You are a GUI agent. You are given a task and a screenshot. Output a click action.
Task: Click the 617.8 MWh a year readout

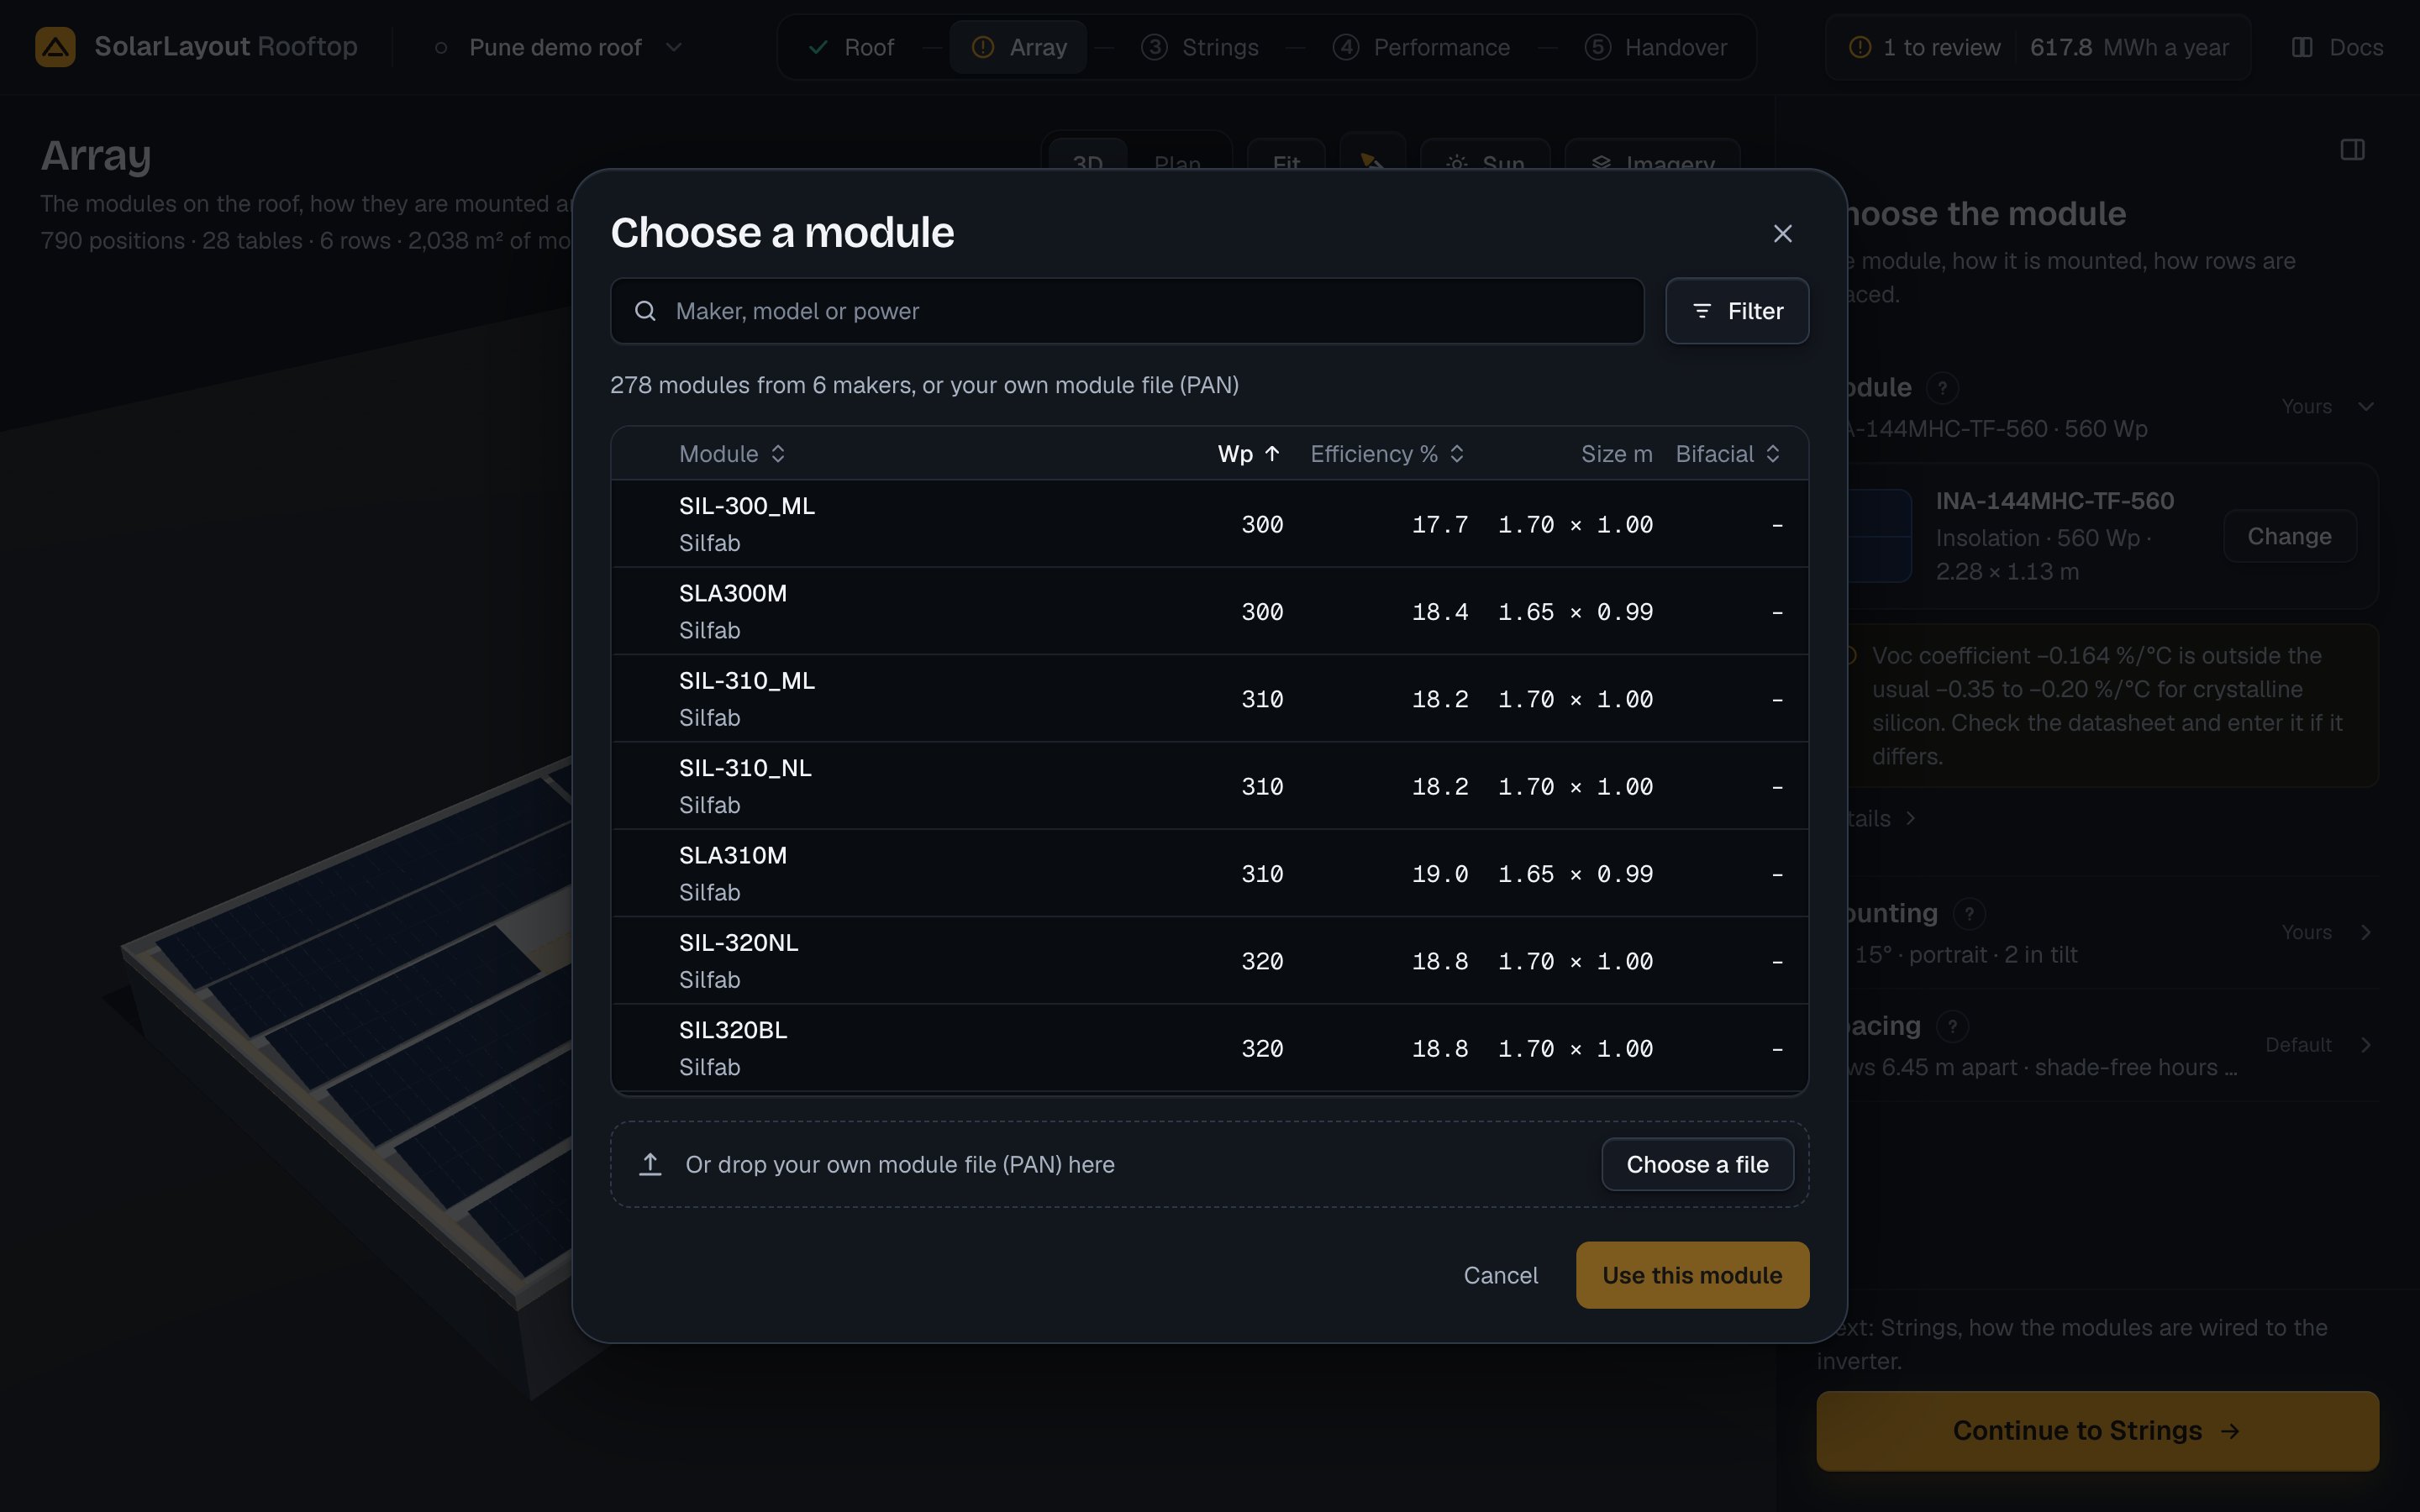point(2129,47)
